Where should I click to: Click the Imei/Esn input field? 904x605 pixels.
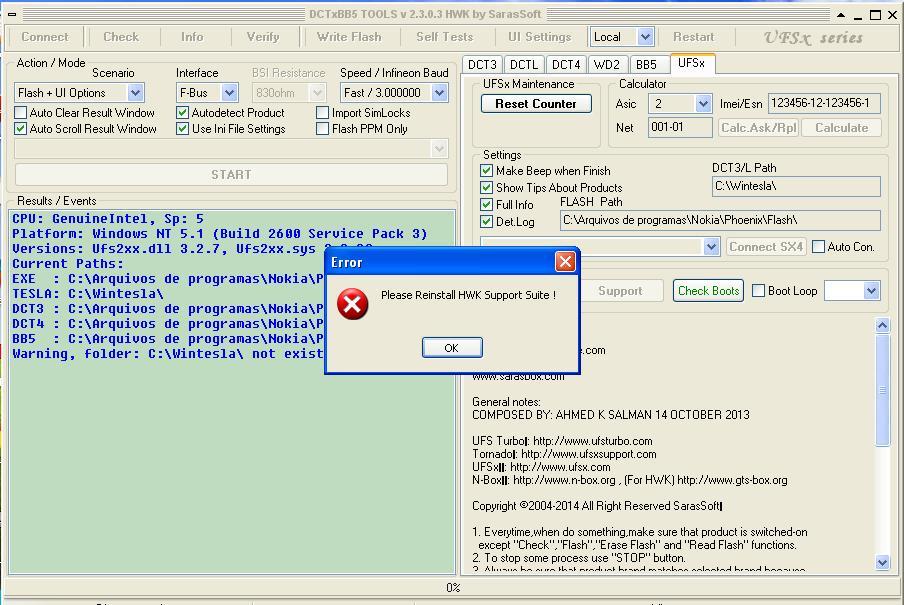pyautogui.click(x=824, y=104)
